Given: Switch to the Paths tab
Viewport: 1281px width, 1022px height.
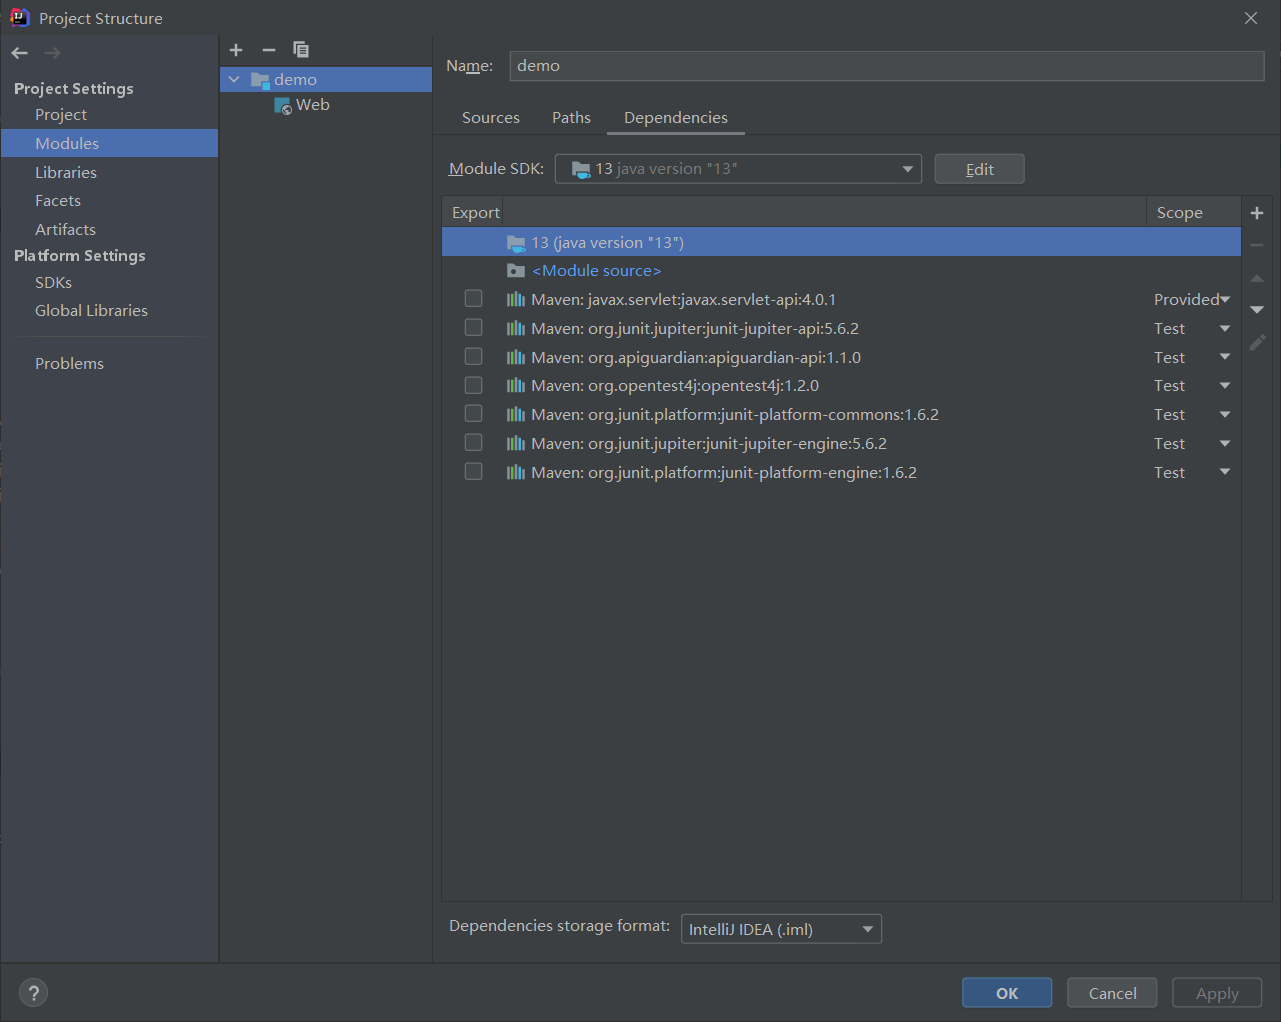Looking at the screenshot, I should tap(571, 118).
